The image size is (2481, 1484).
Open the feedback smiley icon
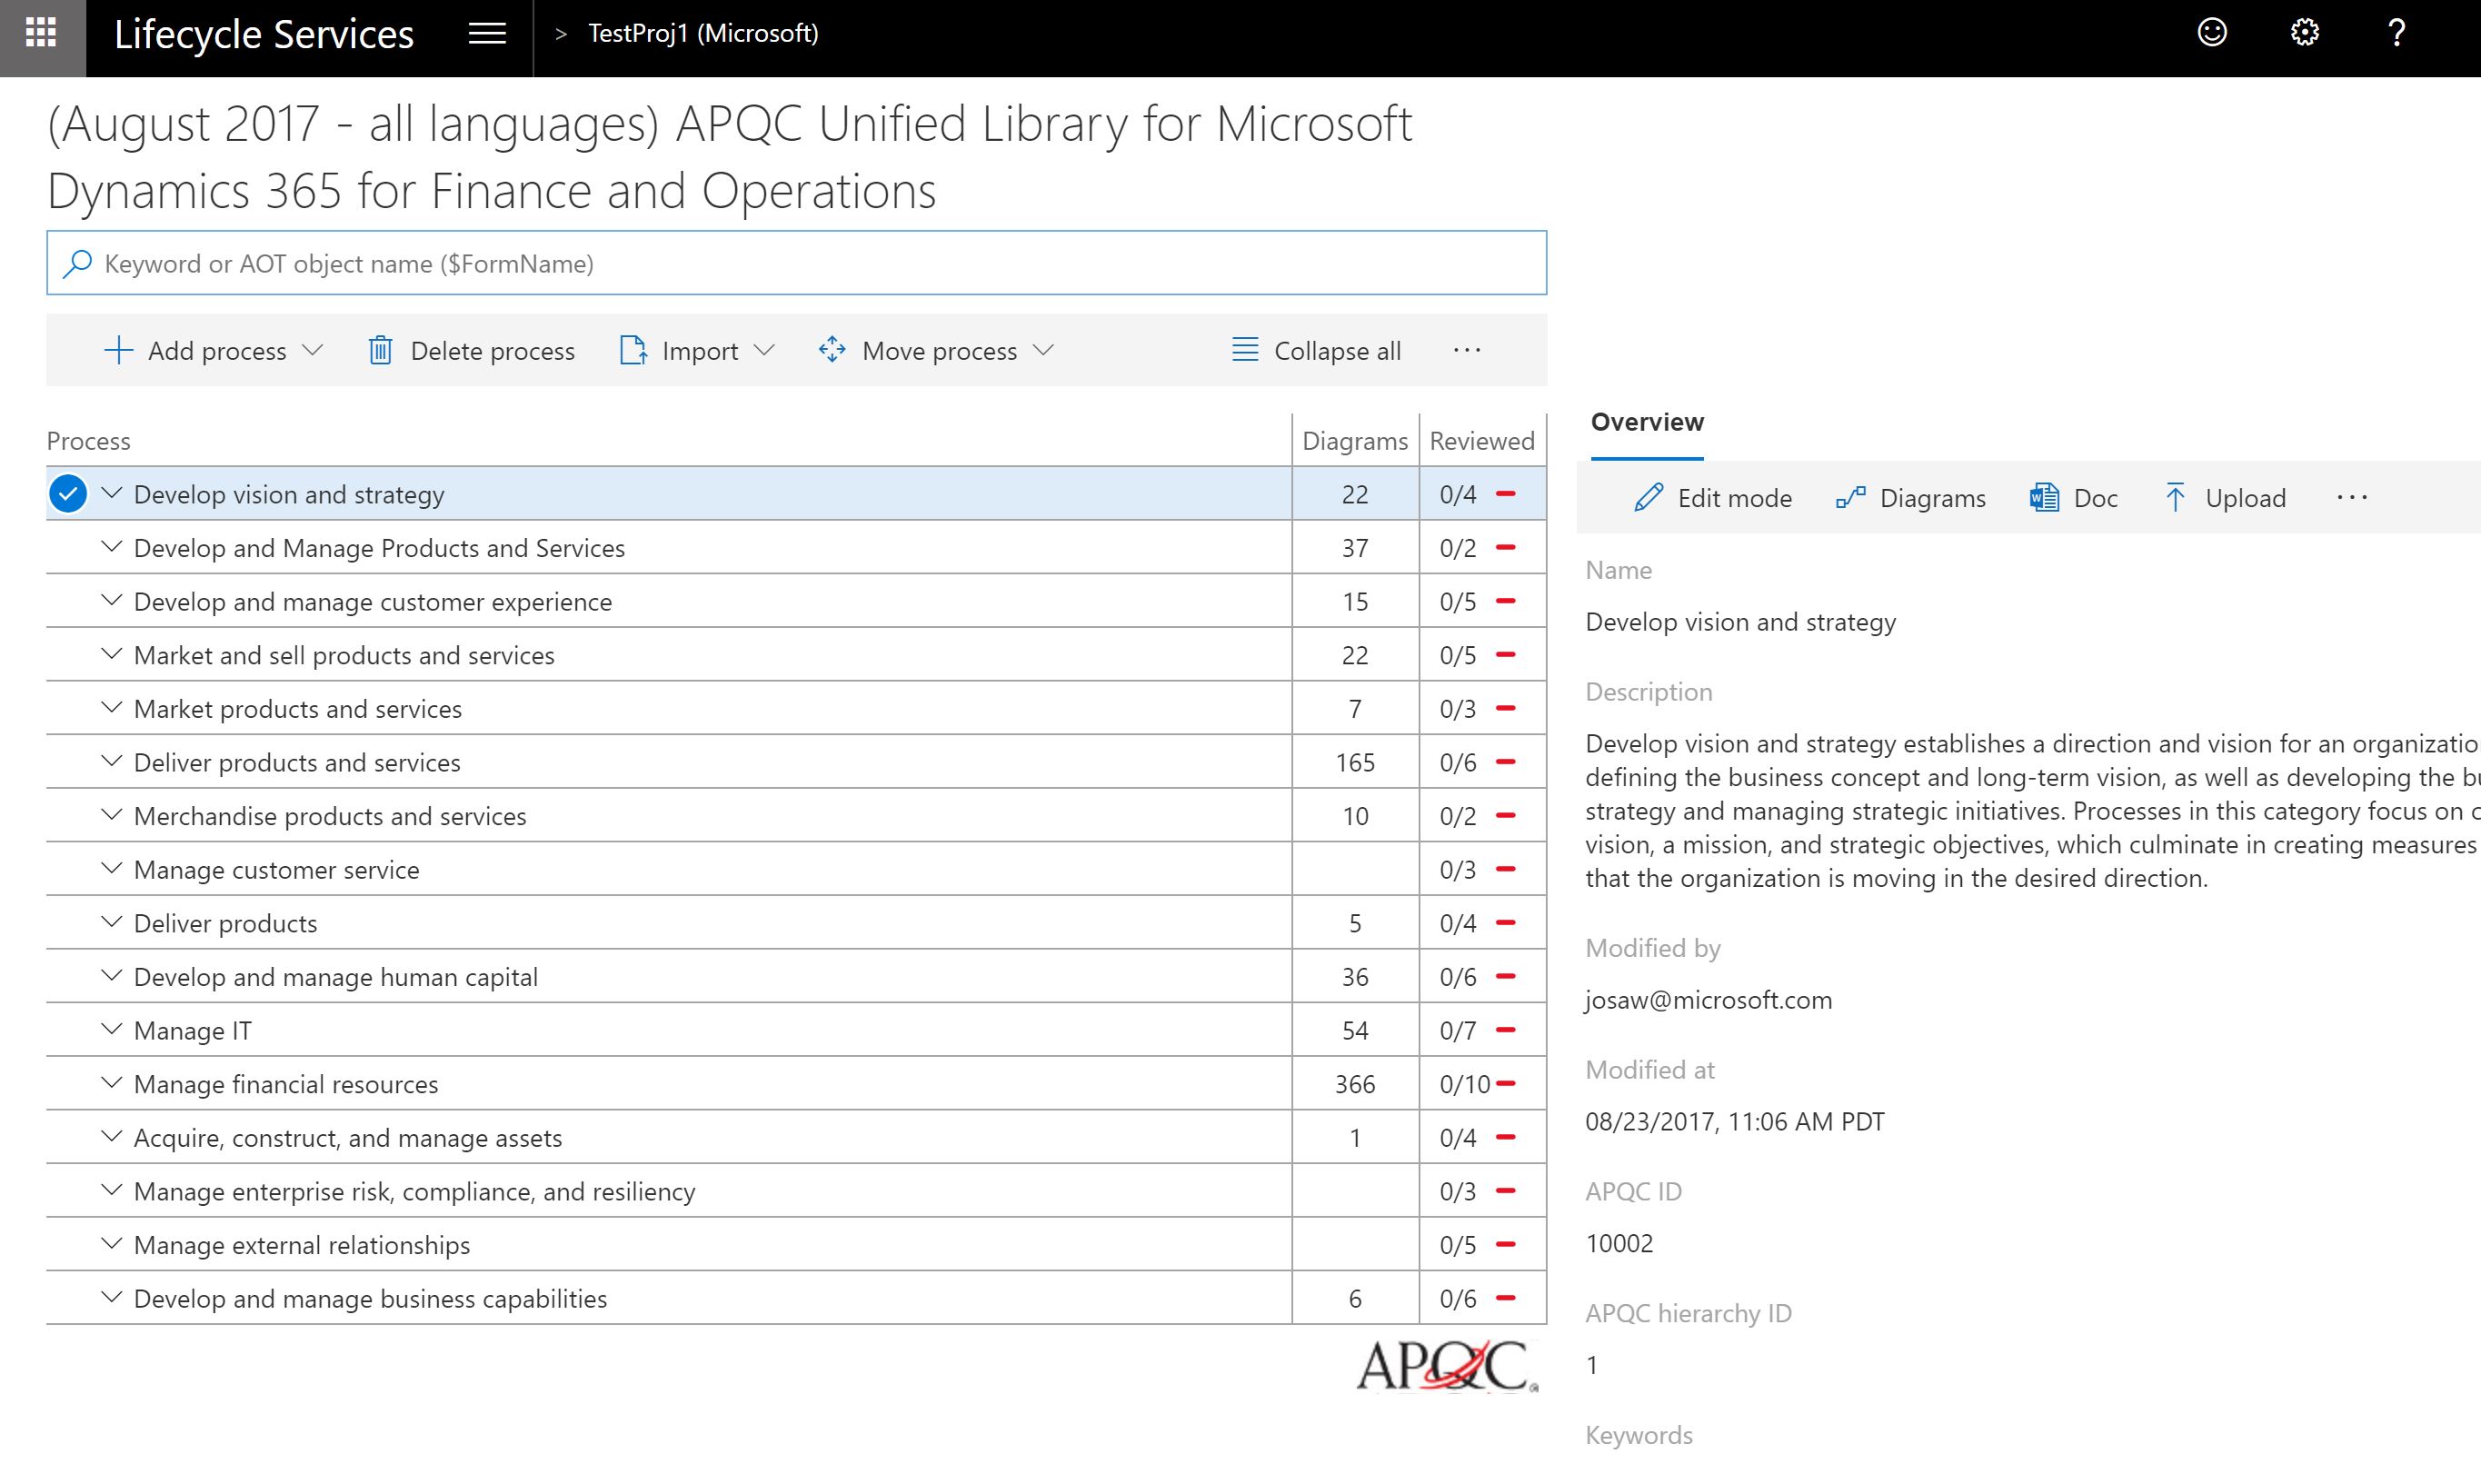pyautogui.click(x=2211, y=33)
